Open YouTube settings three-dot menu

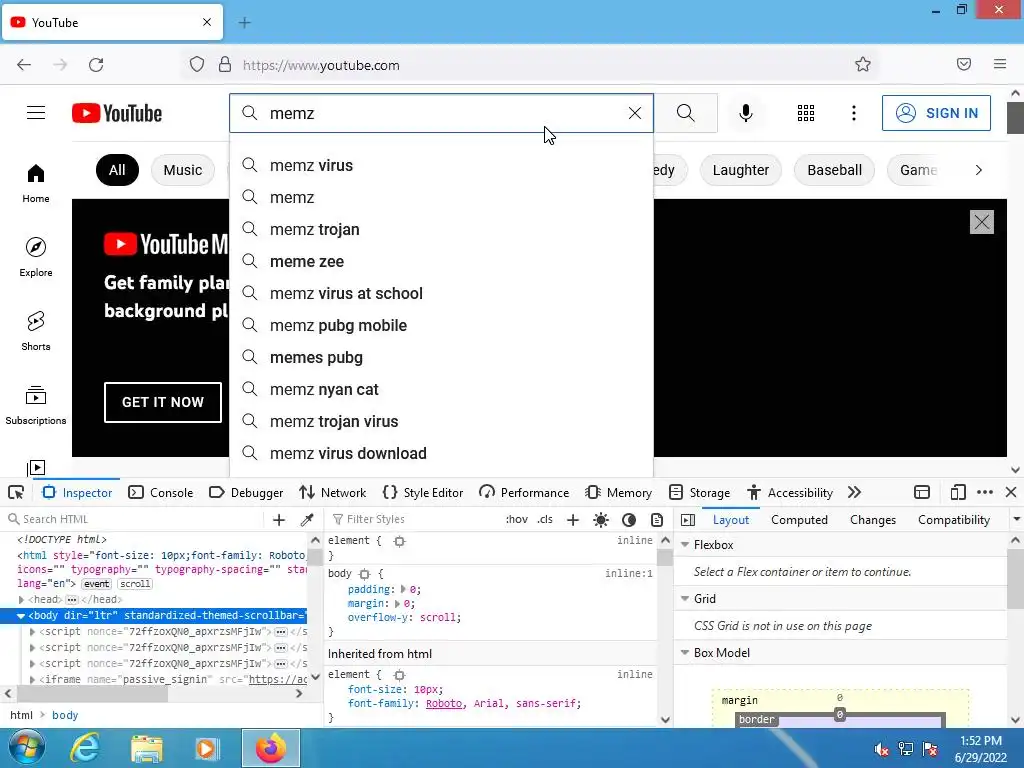tap(854, 113)
